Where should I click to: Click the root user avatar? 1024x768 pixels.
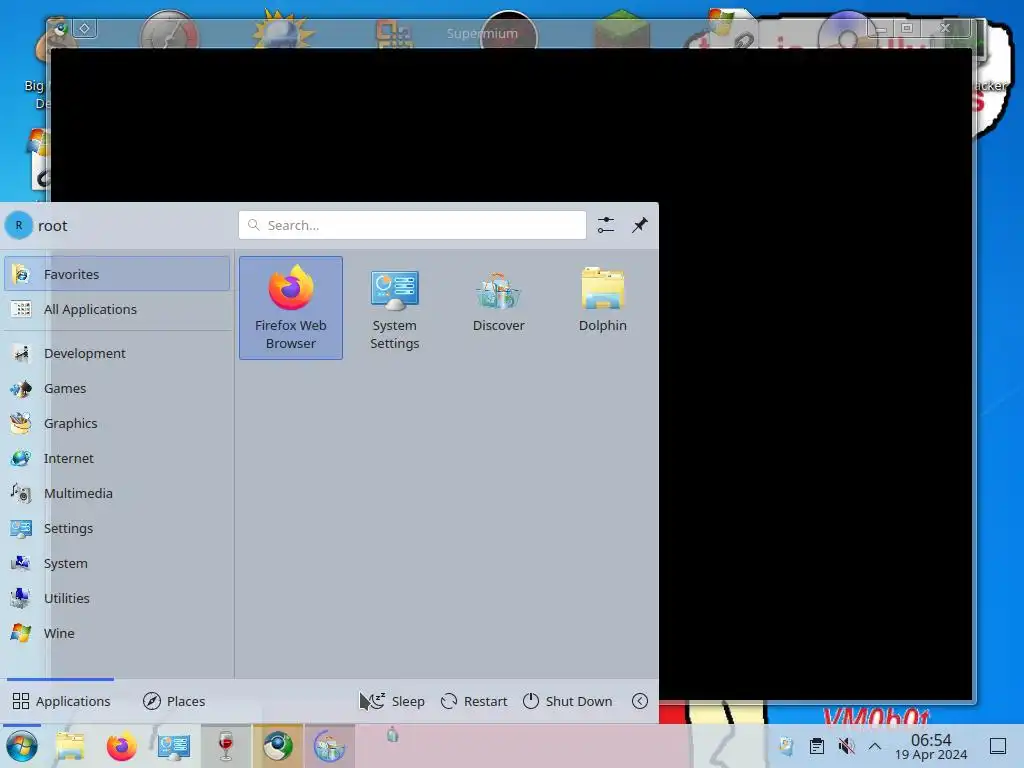pos(19,225)
